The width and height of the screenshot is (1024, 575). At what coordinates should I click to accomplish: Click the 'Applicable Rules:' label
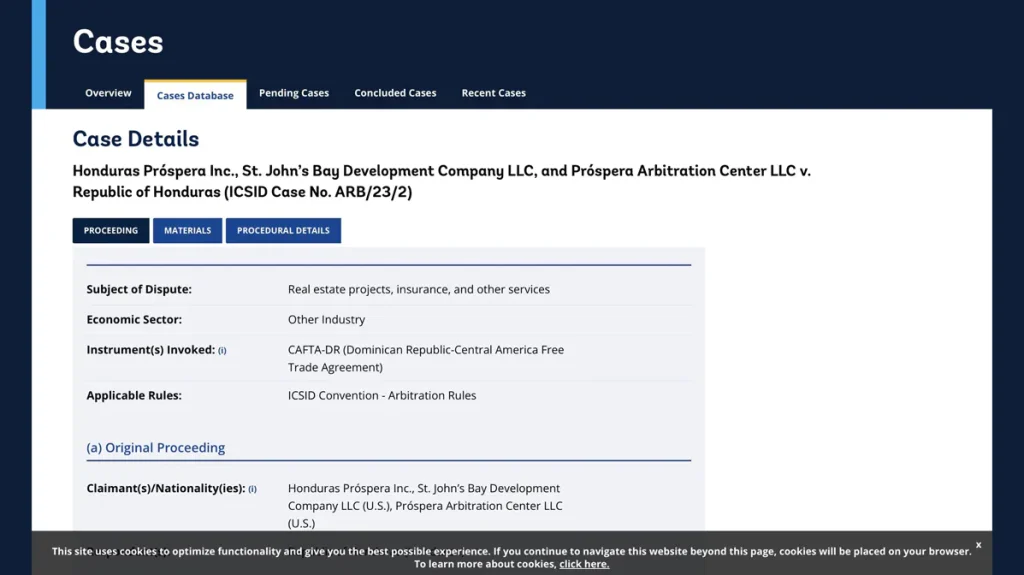(134, 395)
